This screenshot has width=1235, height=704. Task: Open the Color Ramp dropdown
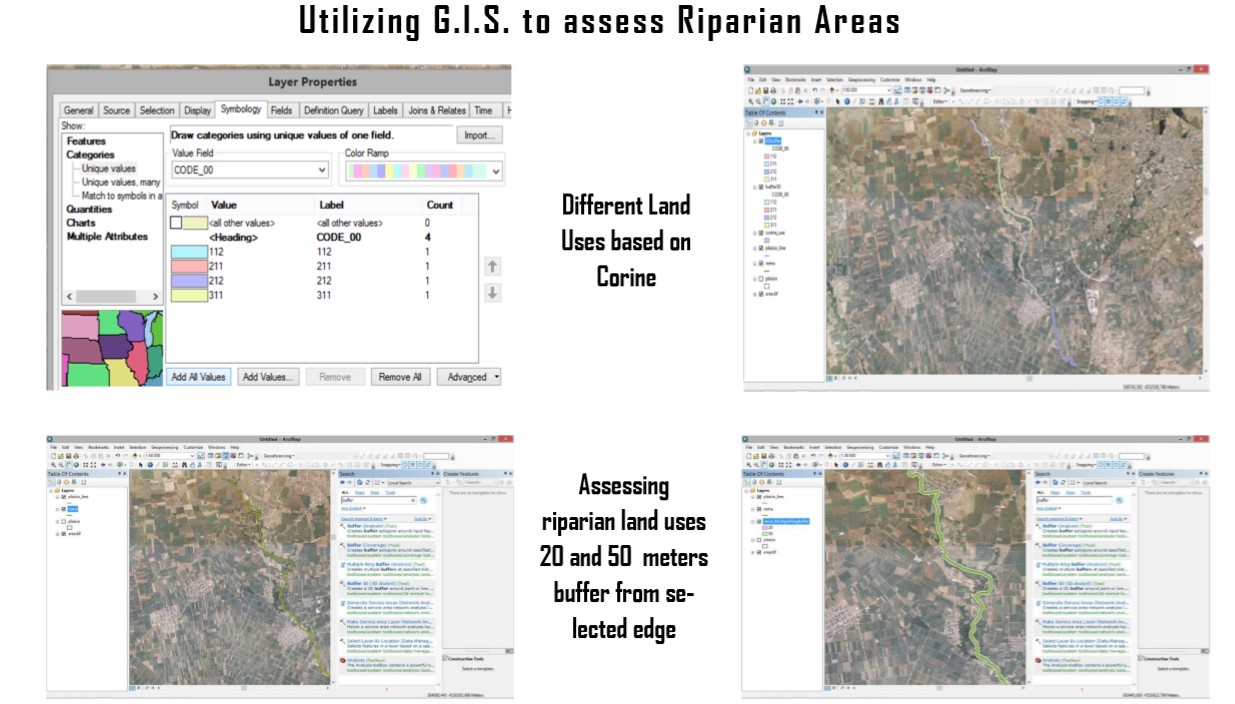(x=496, y=171)
